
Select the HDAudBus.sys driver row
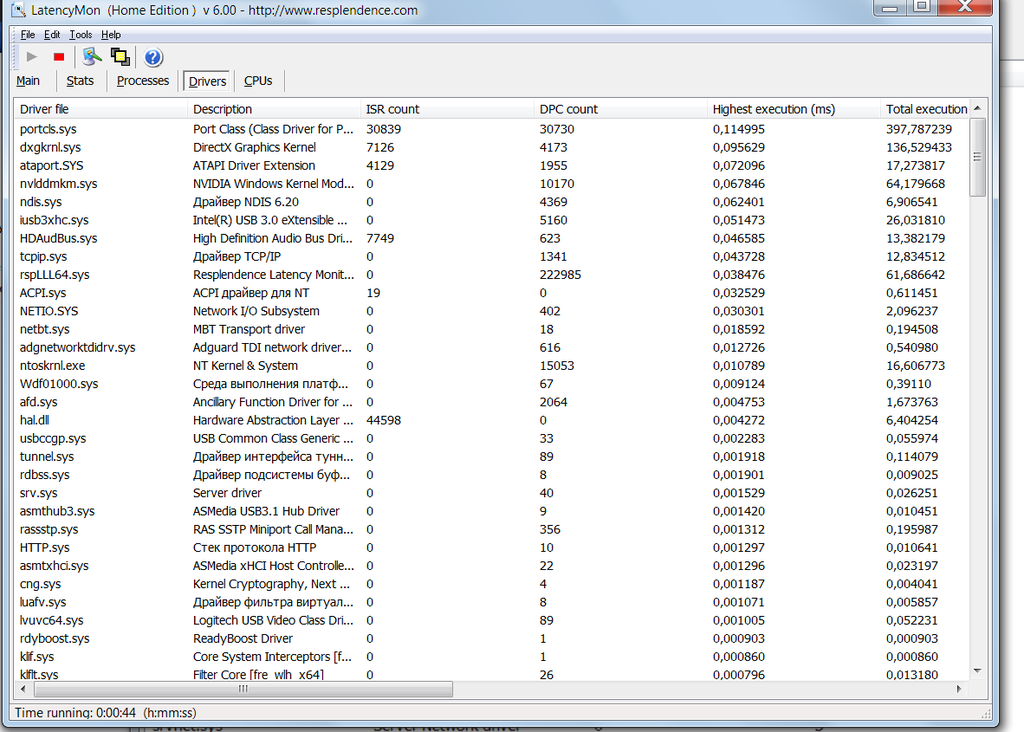point(492,238)
